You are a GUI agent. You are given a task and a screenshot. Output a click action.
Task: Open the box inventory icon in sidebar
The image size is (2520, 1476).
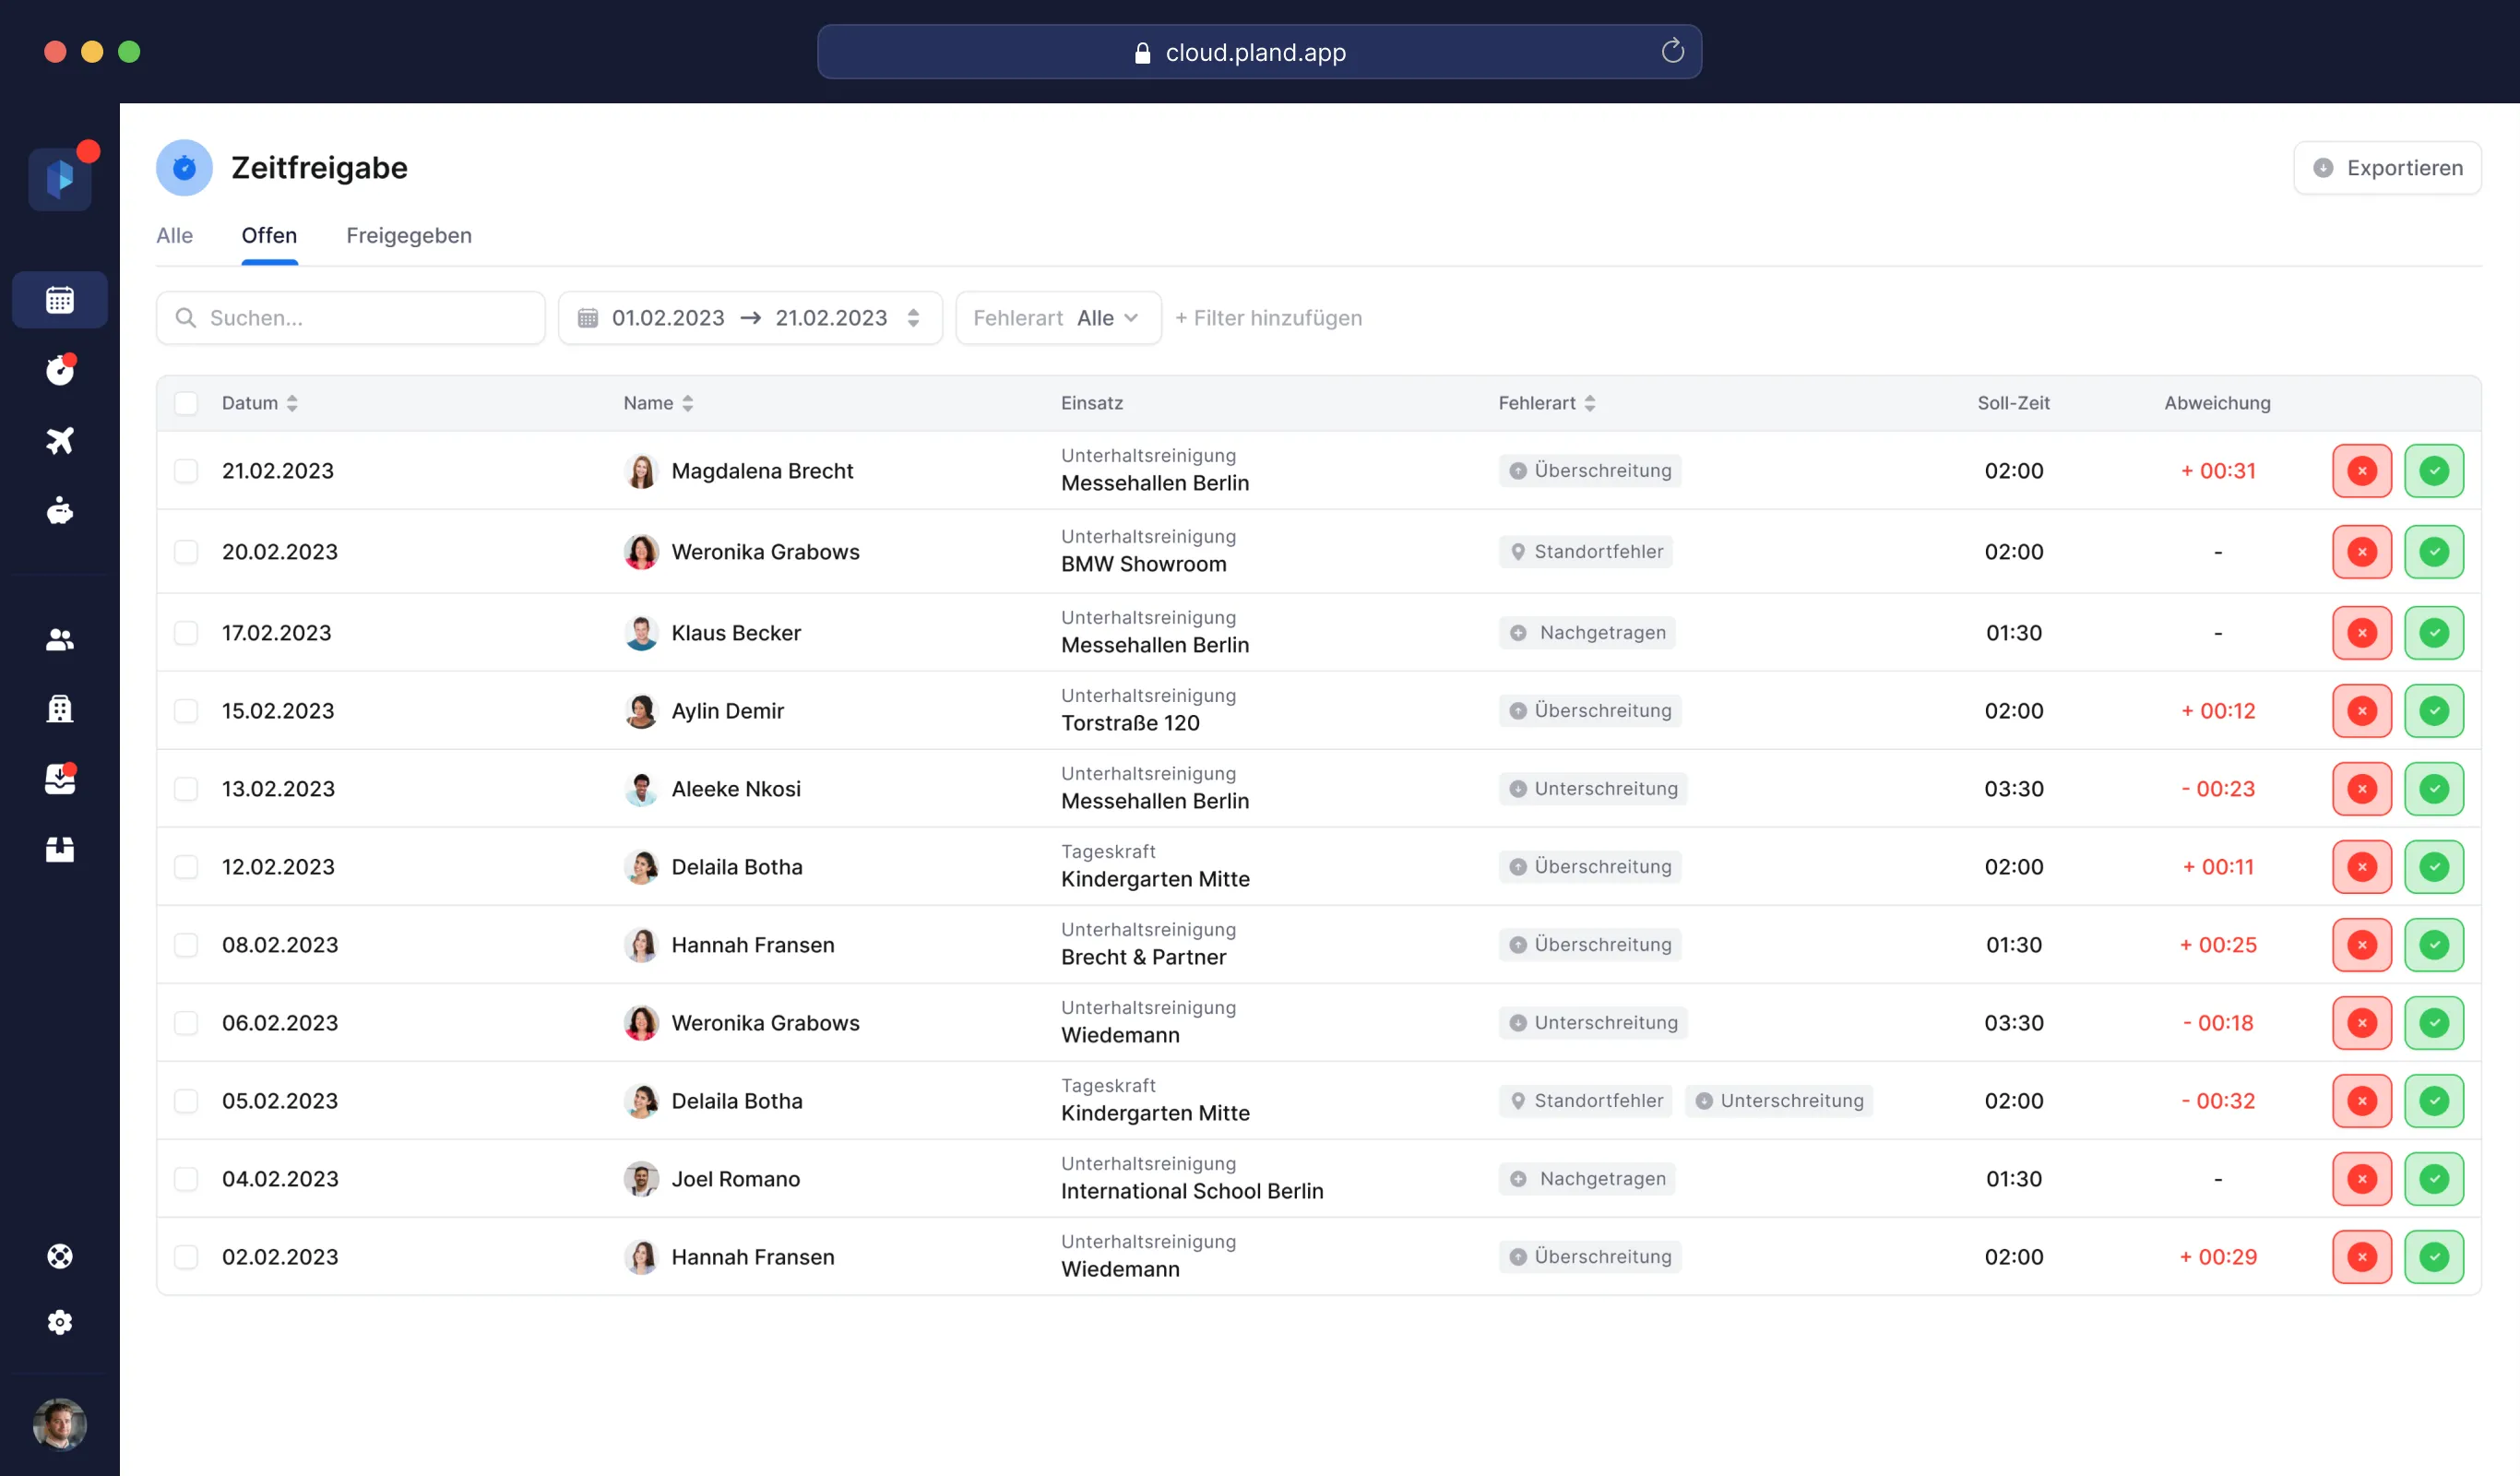pyautogui.click(x=60, y=849)
